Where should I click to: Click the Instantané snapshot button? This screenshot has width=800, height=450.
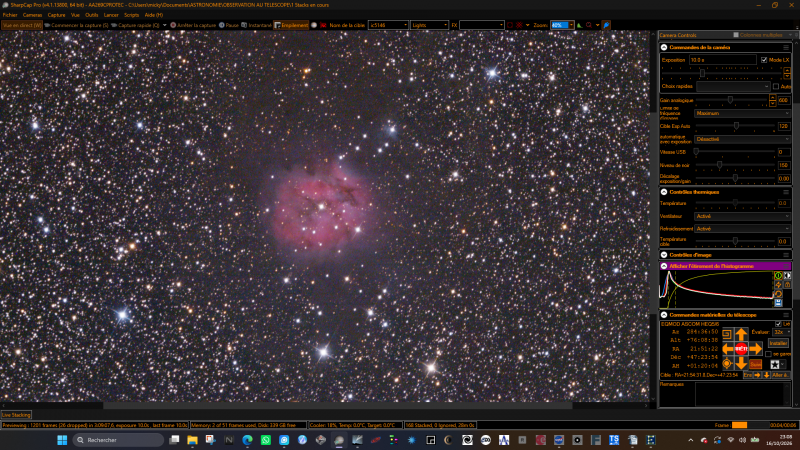pyautogui.click(x=256, y=25)
